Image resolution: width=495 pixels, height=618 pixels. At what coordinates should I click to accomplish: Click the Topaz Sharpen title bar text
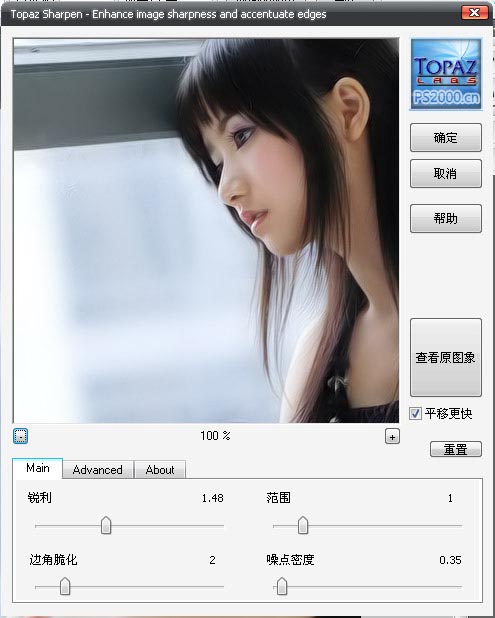(x=168, y=14)
